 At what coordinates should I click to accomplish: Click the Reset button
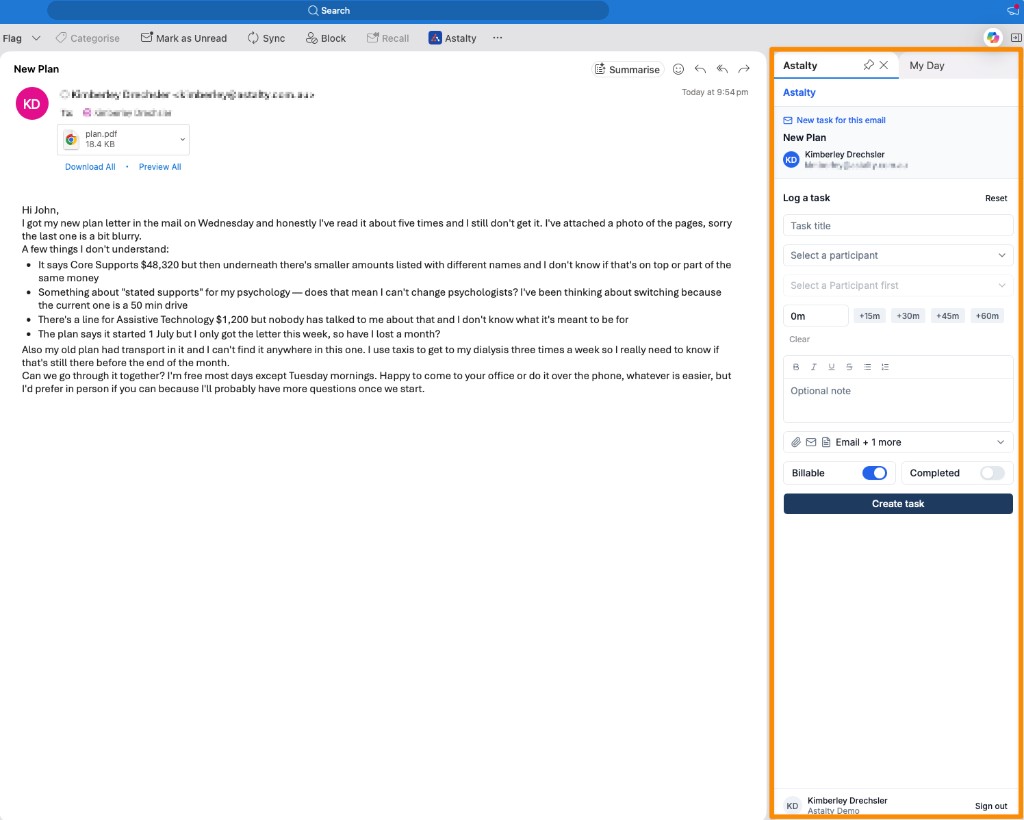pos(996,198)
